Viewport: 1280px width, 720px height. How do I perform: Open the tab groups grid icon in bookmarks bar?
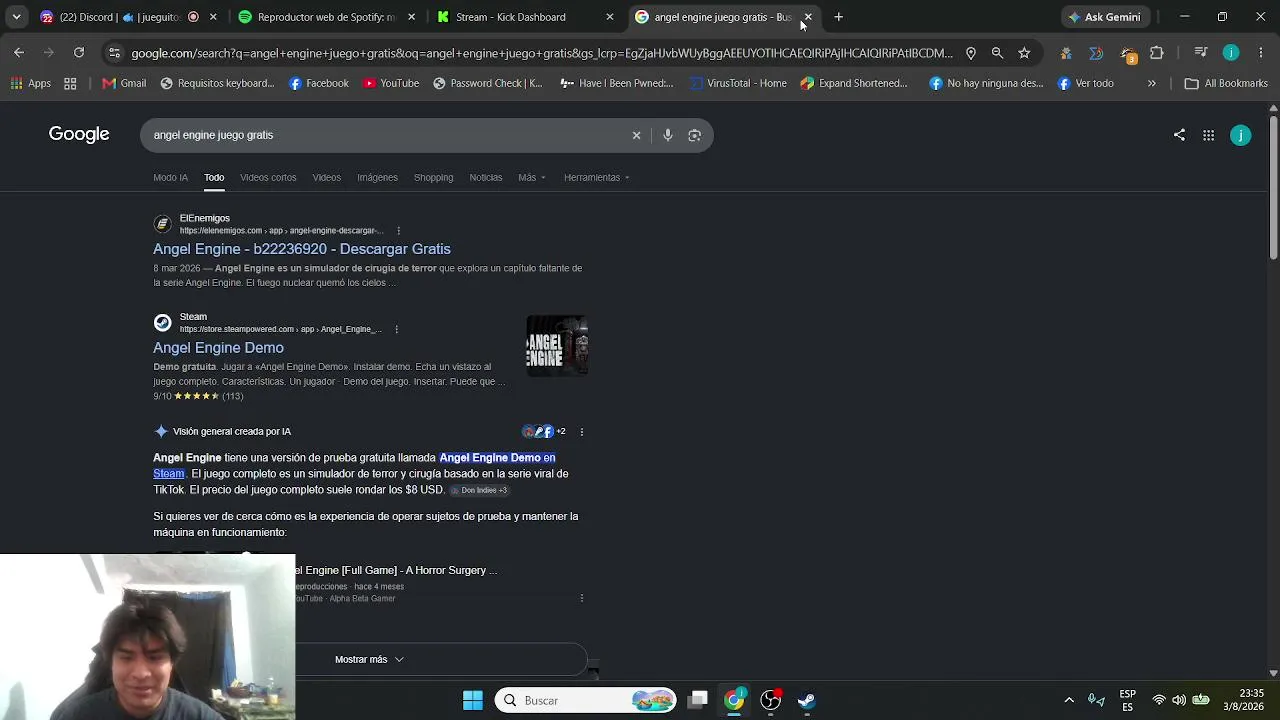[70, 84]
